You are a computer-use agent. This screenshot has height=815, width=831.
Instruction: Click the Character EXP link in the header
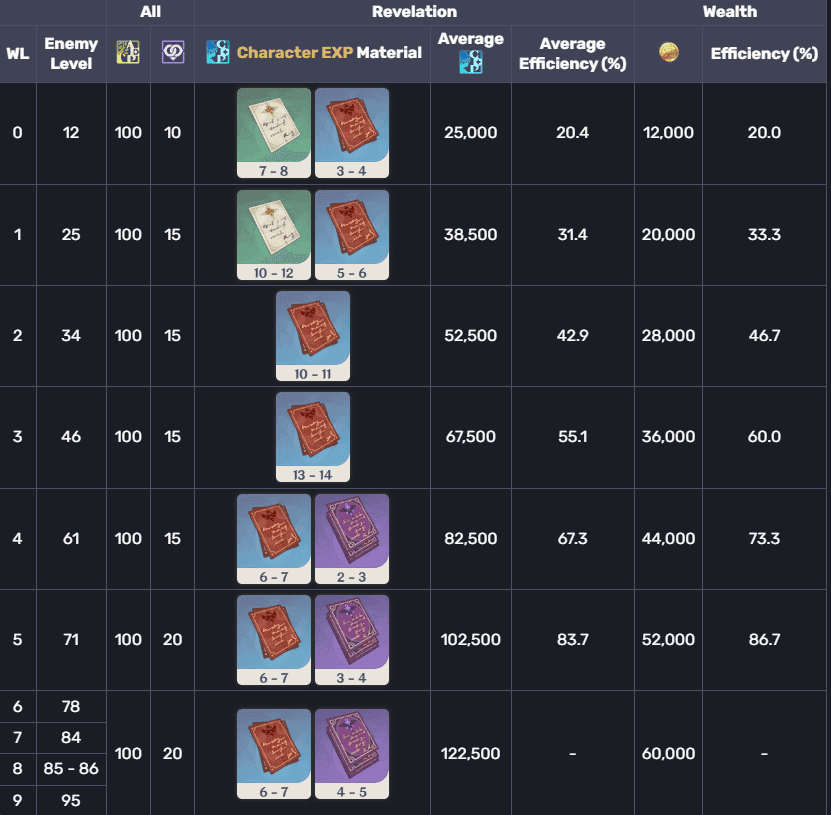(x=288, y=51)
